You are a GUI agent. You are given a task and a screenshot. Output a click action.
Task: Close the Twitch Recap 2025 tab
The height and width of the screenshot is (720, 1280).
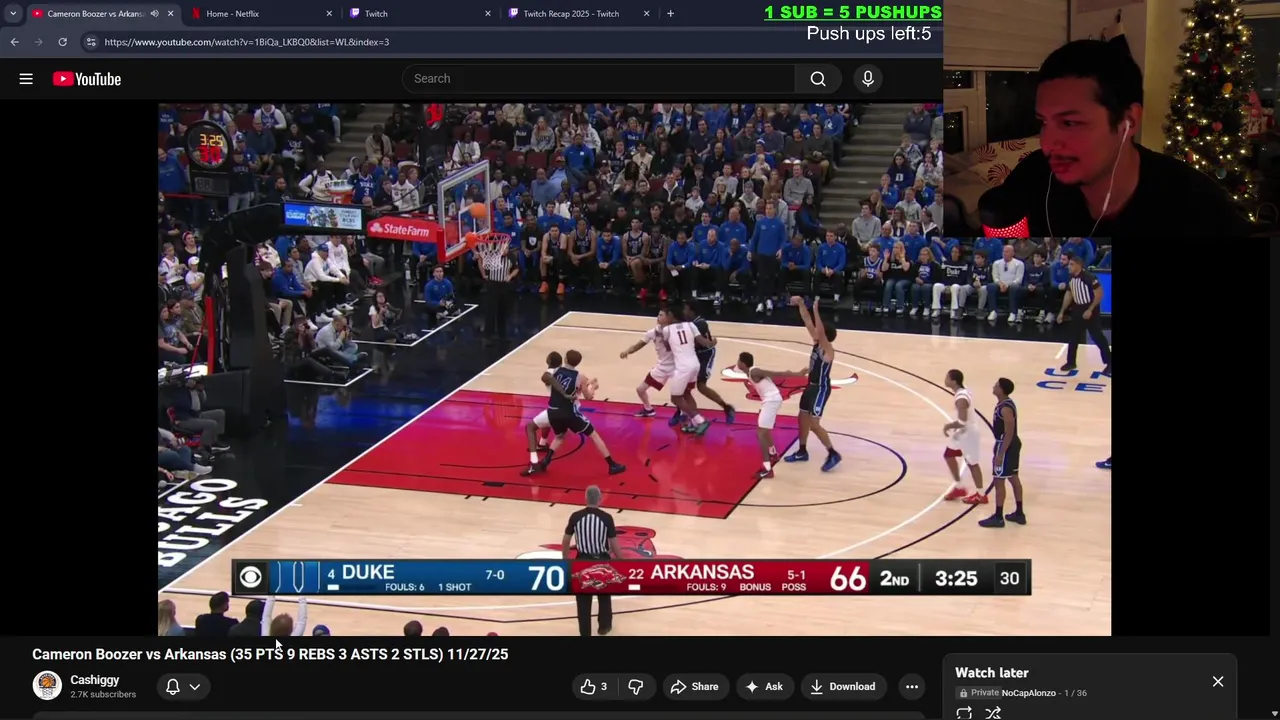646,14
